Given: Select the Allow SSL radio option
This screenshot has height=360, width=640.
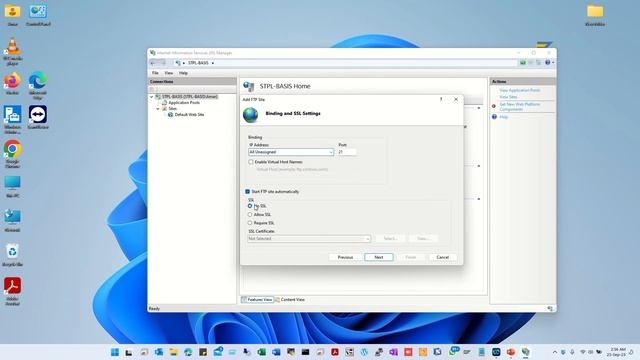Looking at the screenshot, I should 250,215.
